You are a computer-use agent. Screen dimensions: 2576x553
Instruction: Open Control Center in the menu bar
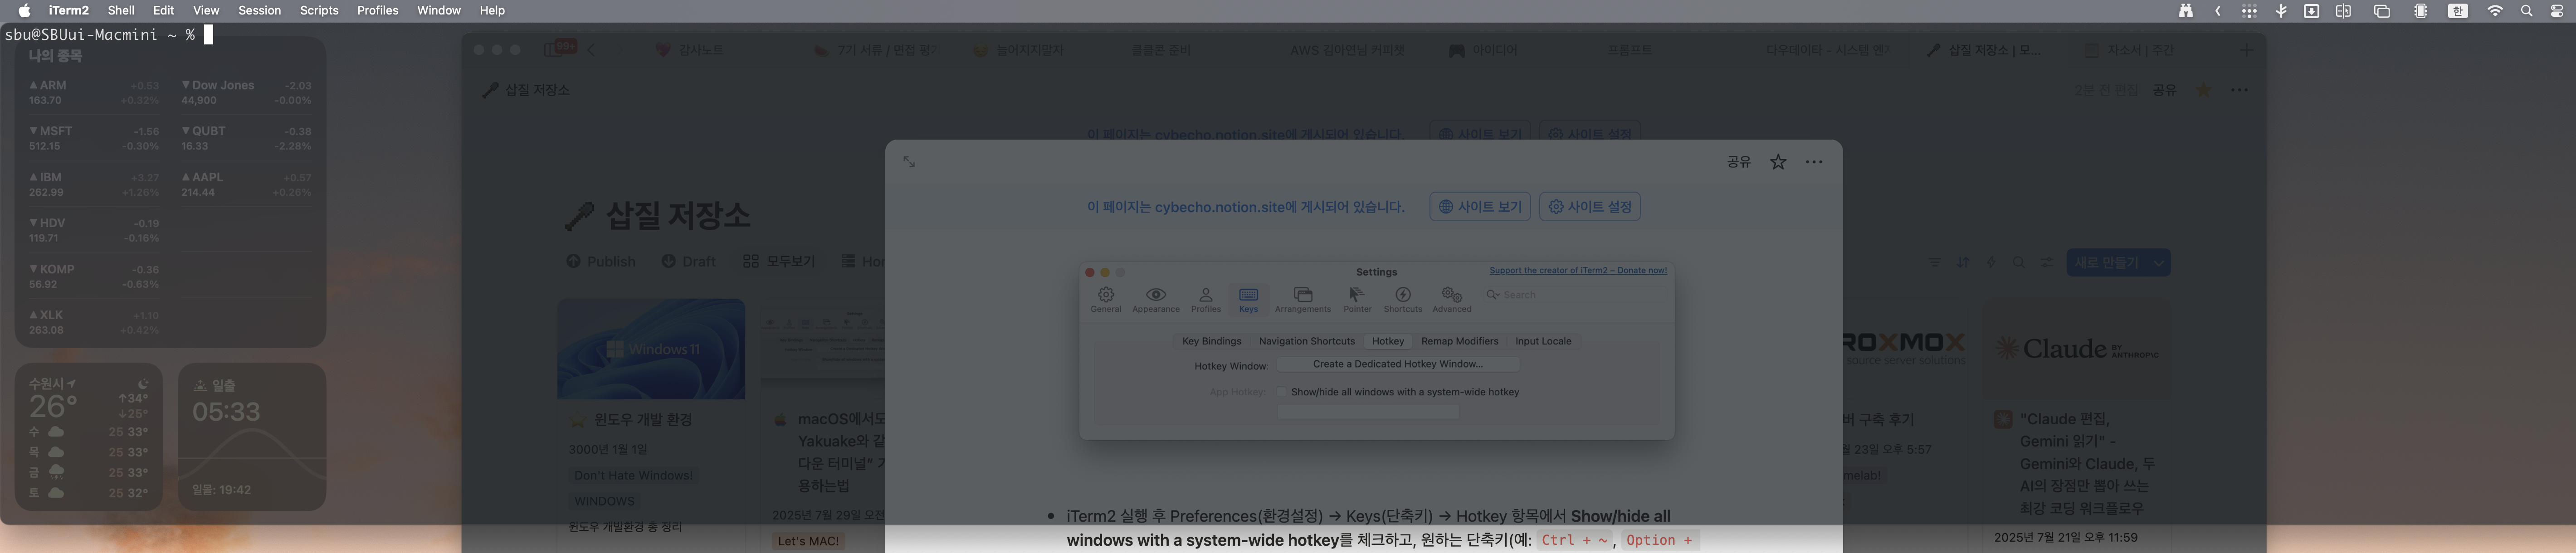[x=2557, y=11]
